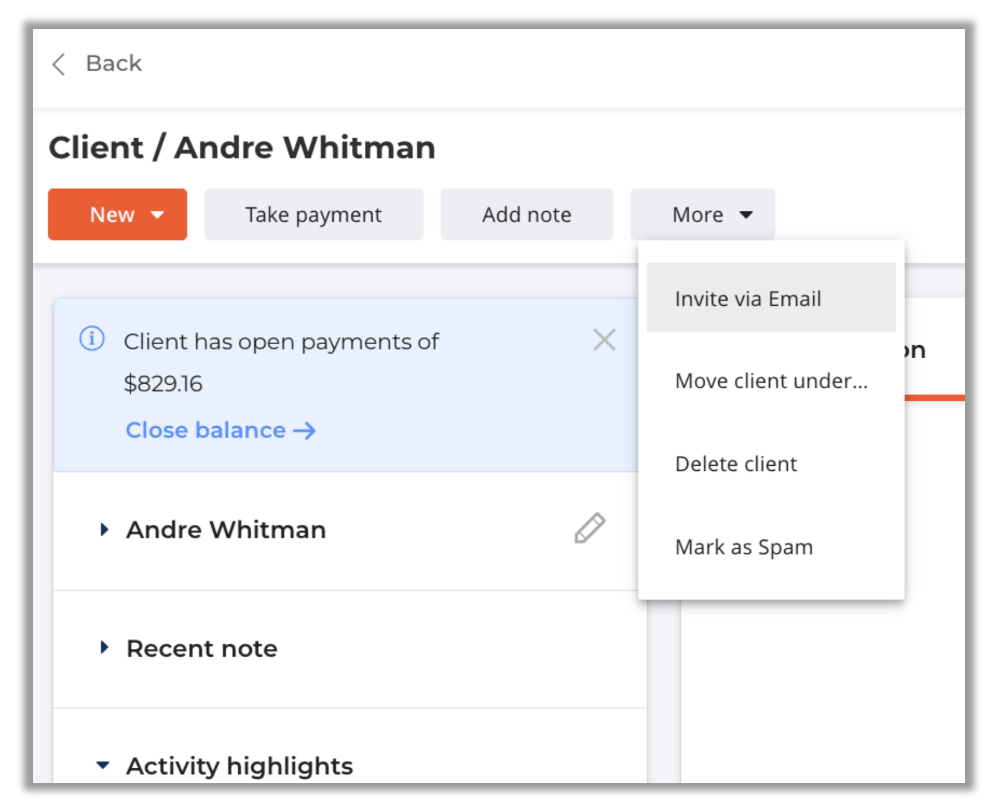Dismiss the open payments banner
Viewport: 996px width, 810px height.
604,340
